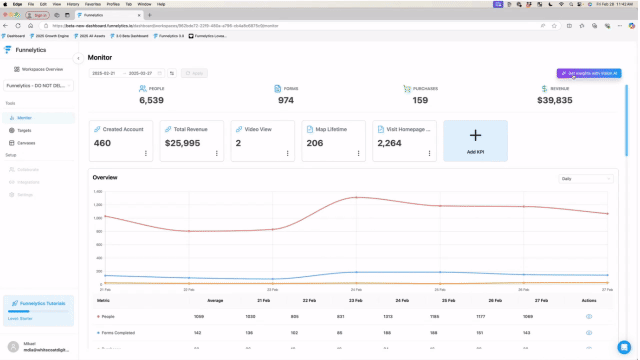Click the People metric icon
640x360 pixels.
coord(142,89)
